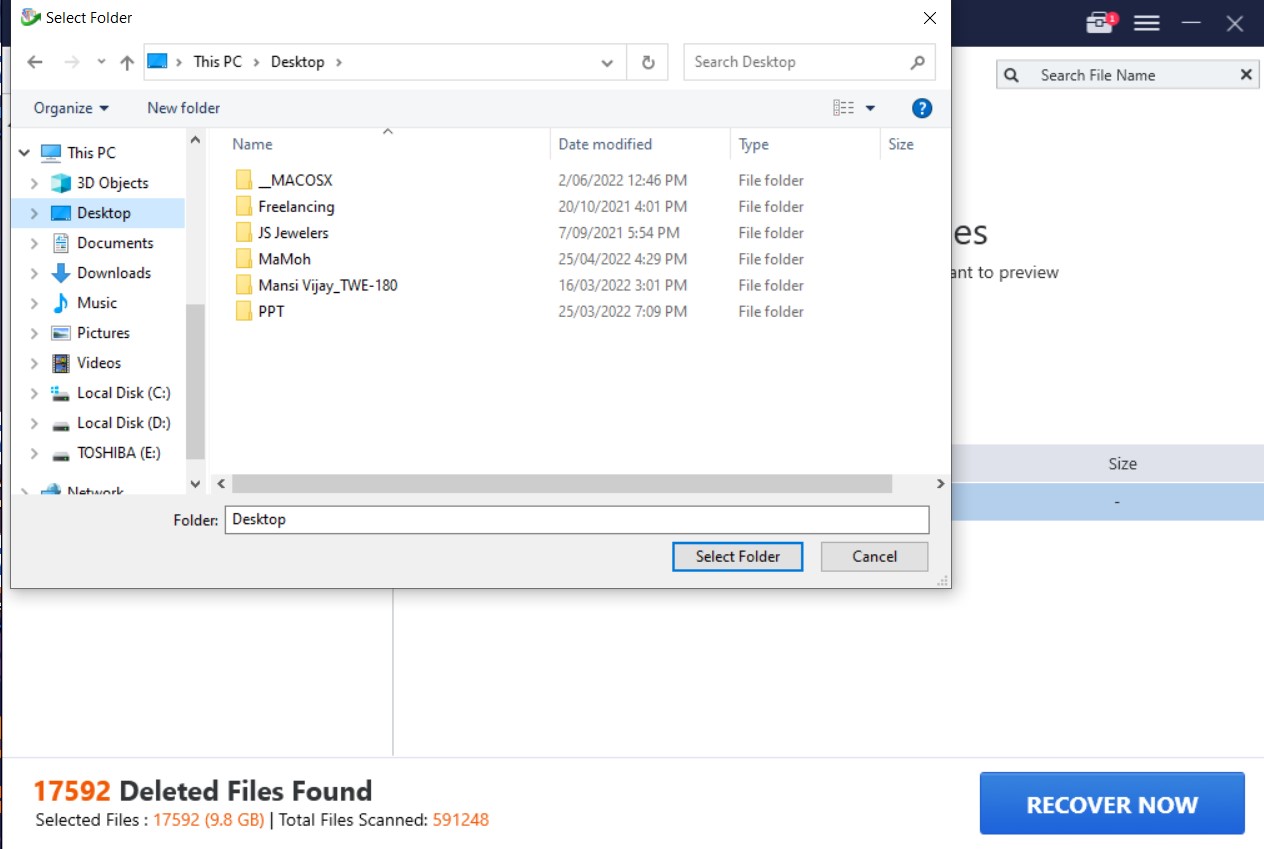Expand the Local Disk (C:) tree node

34,393
